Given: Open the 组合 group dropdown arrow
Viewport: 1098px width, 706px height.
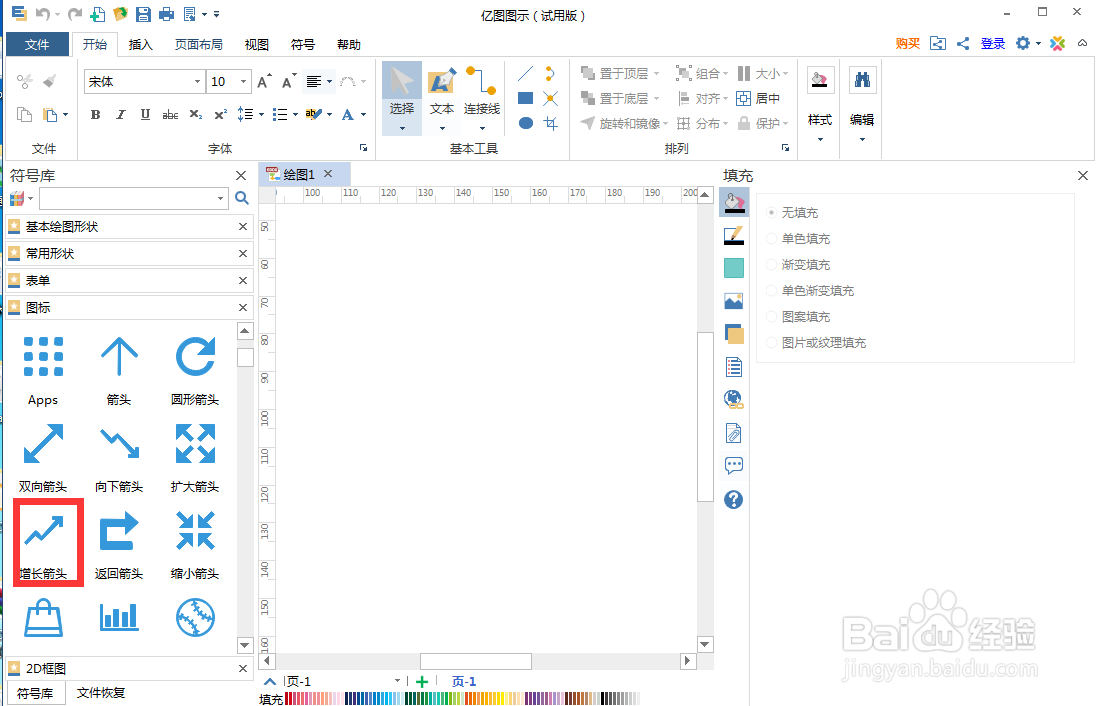Looking at the screenshot, I should (726, 72).
